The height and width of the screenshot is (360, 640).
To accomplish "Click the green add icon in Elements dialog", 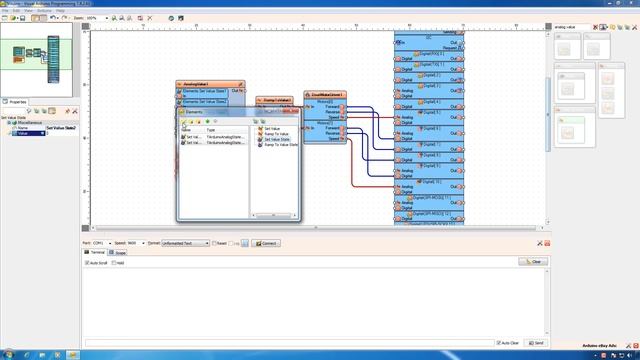I will tap(207, 121).
